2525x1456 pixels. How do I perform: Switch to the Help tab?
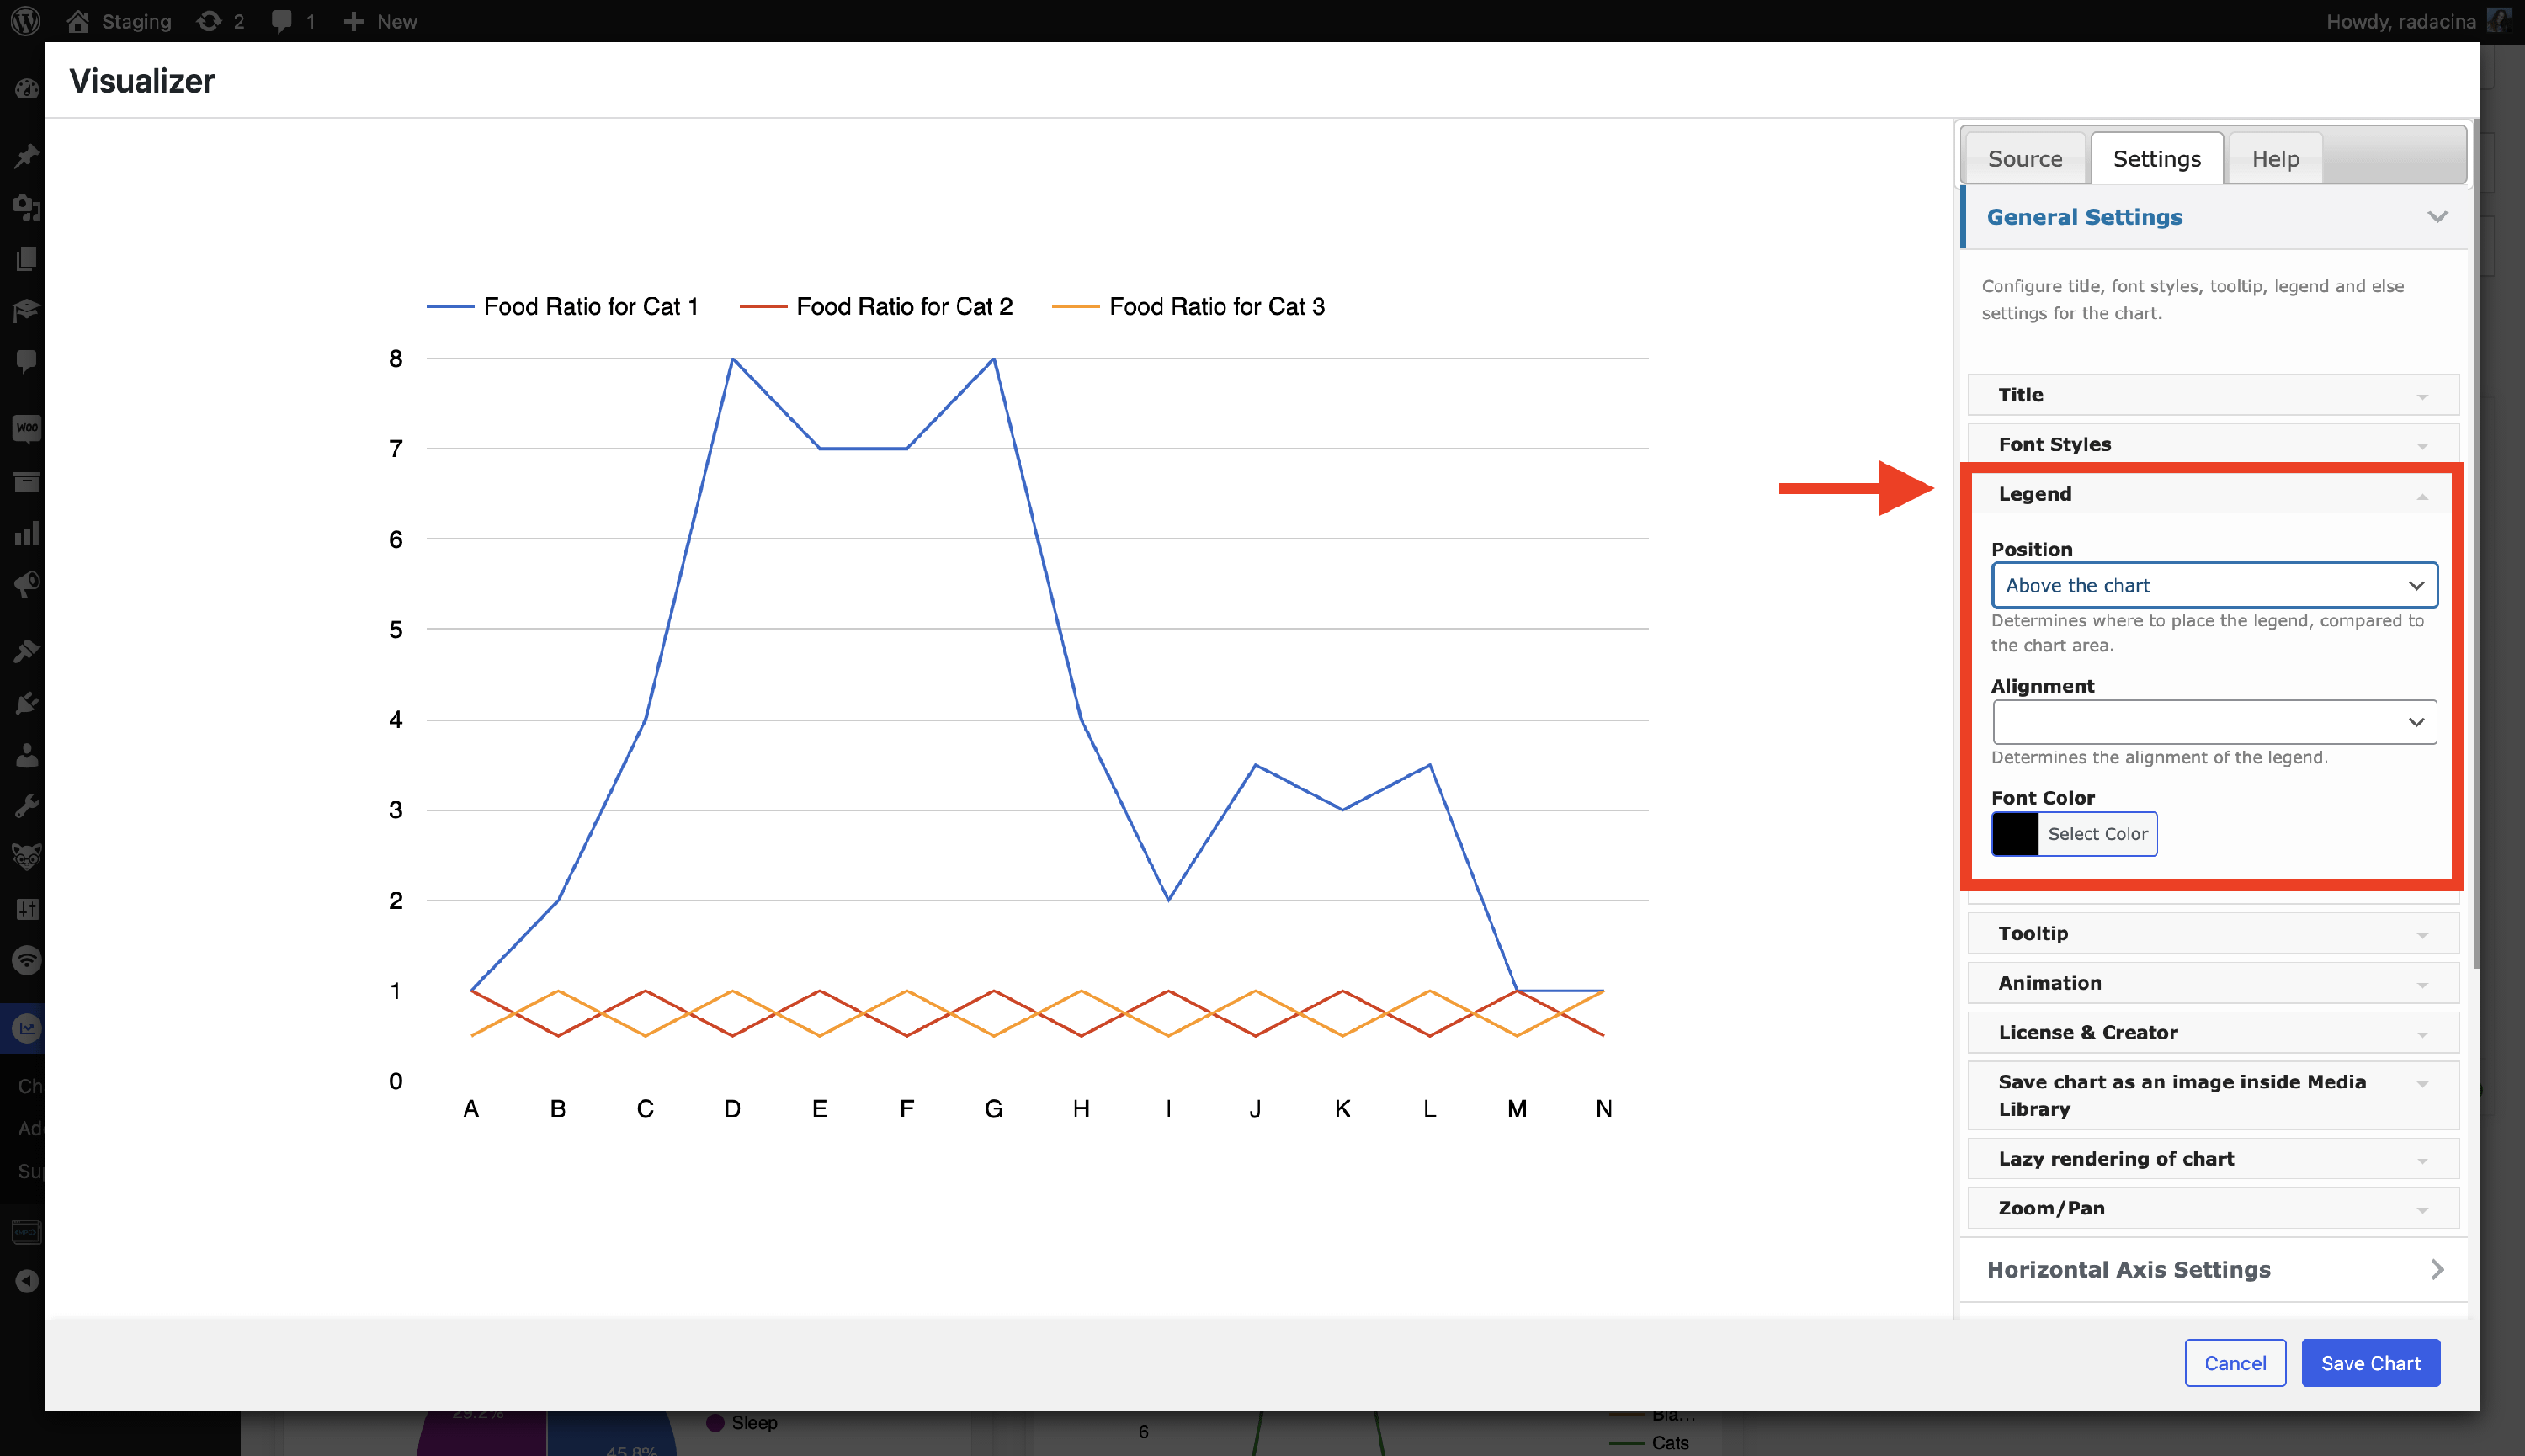tap(2274, 159)
